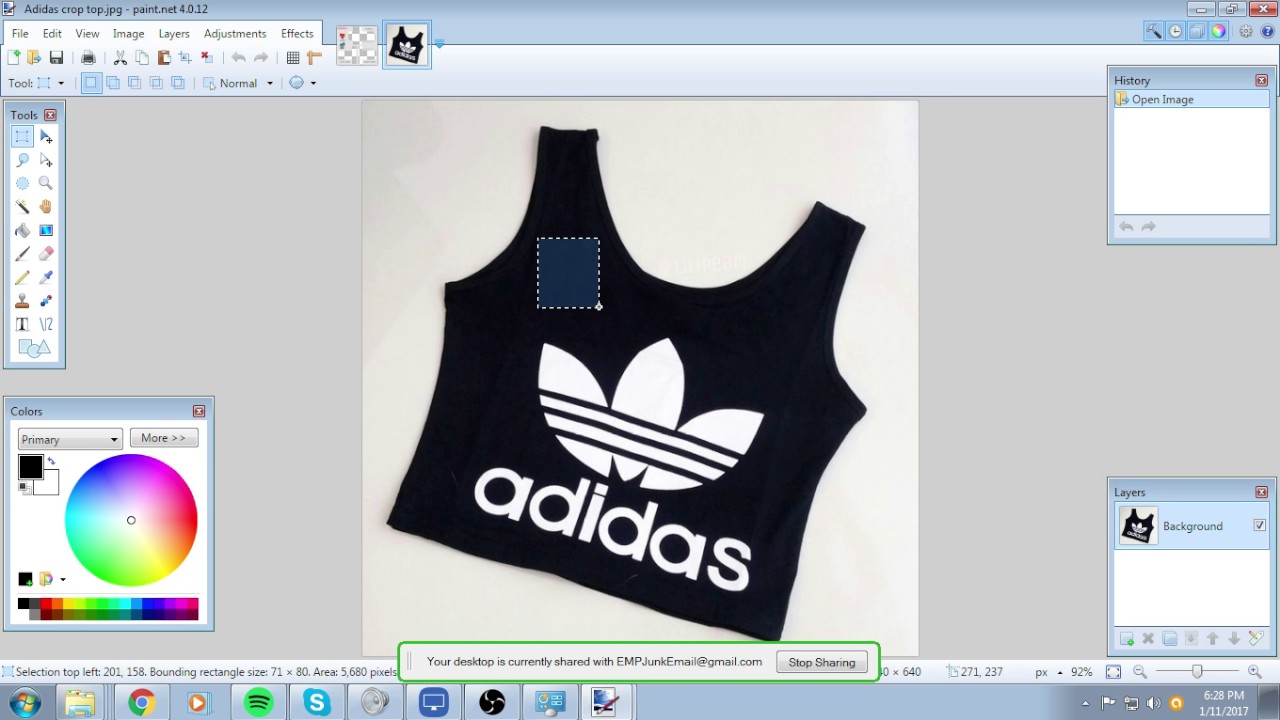The width and height of the screenshot is (1280, 720).
Task: Select the Eraser tool
Action: [x=46, y=254]
